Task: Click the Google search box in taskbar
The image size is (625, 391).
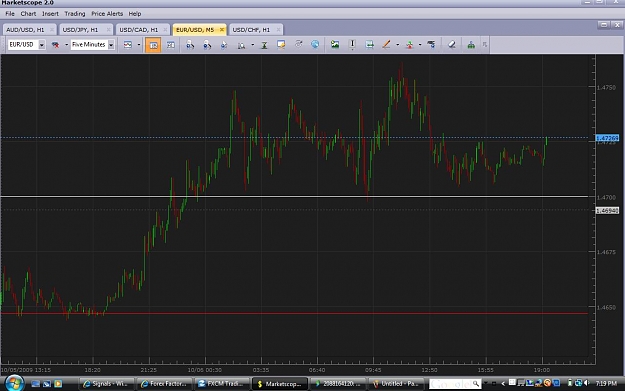Action: click(455, 384)
